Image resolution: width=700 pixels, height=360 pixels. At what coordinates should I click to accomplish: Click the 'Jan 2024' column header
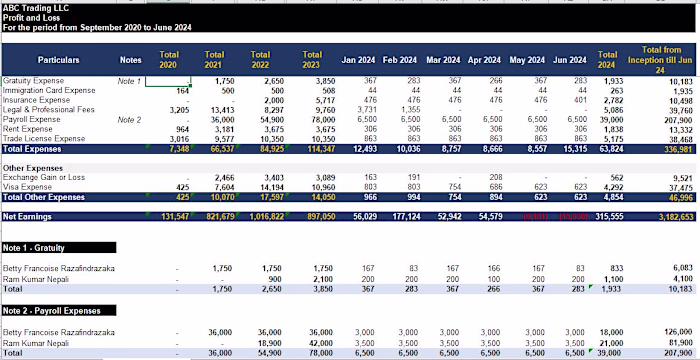click(x=358, y=60)
